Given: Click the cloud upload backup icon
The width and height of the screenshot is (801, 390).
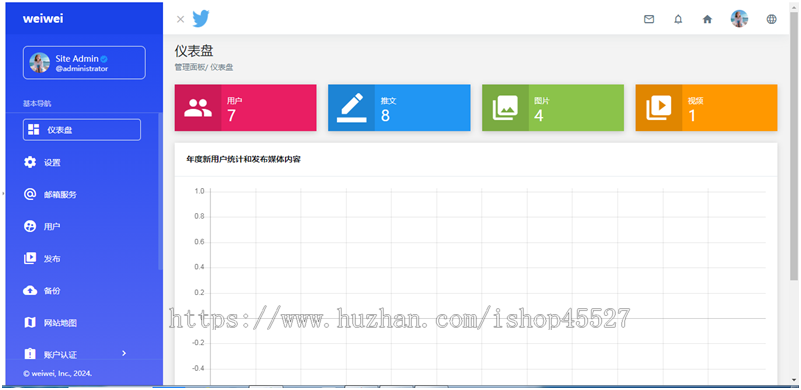Looking at the screenshot, I should tap(30, 290).
